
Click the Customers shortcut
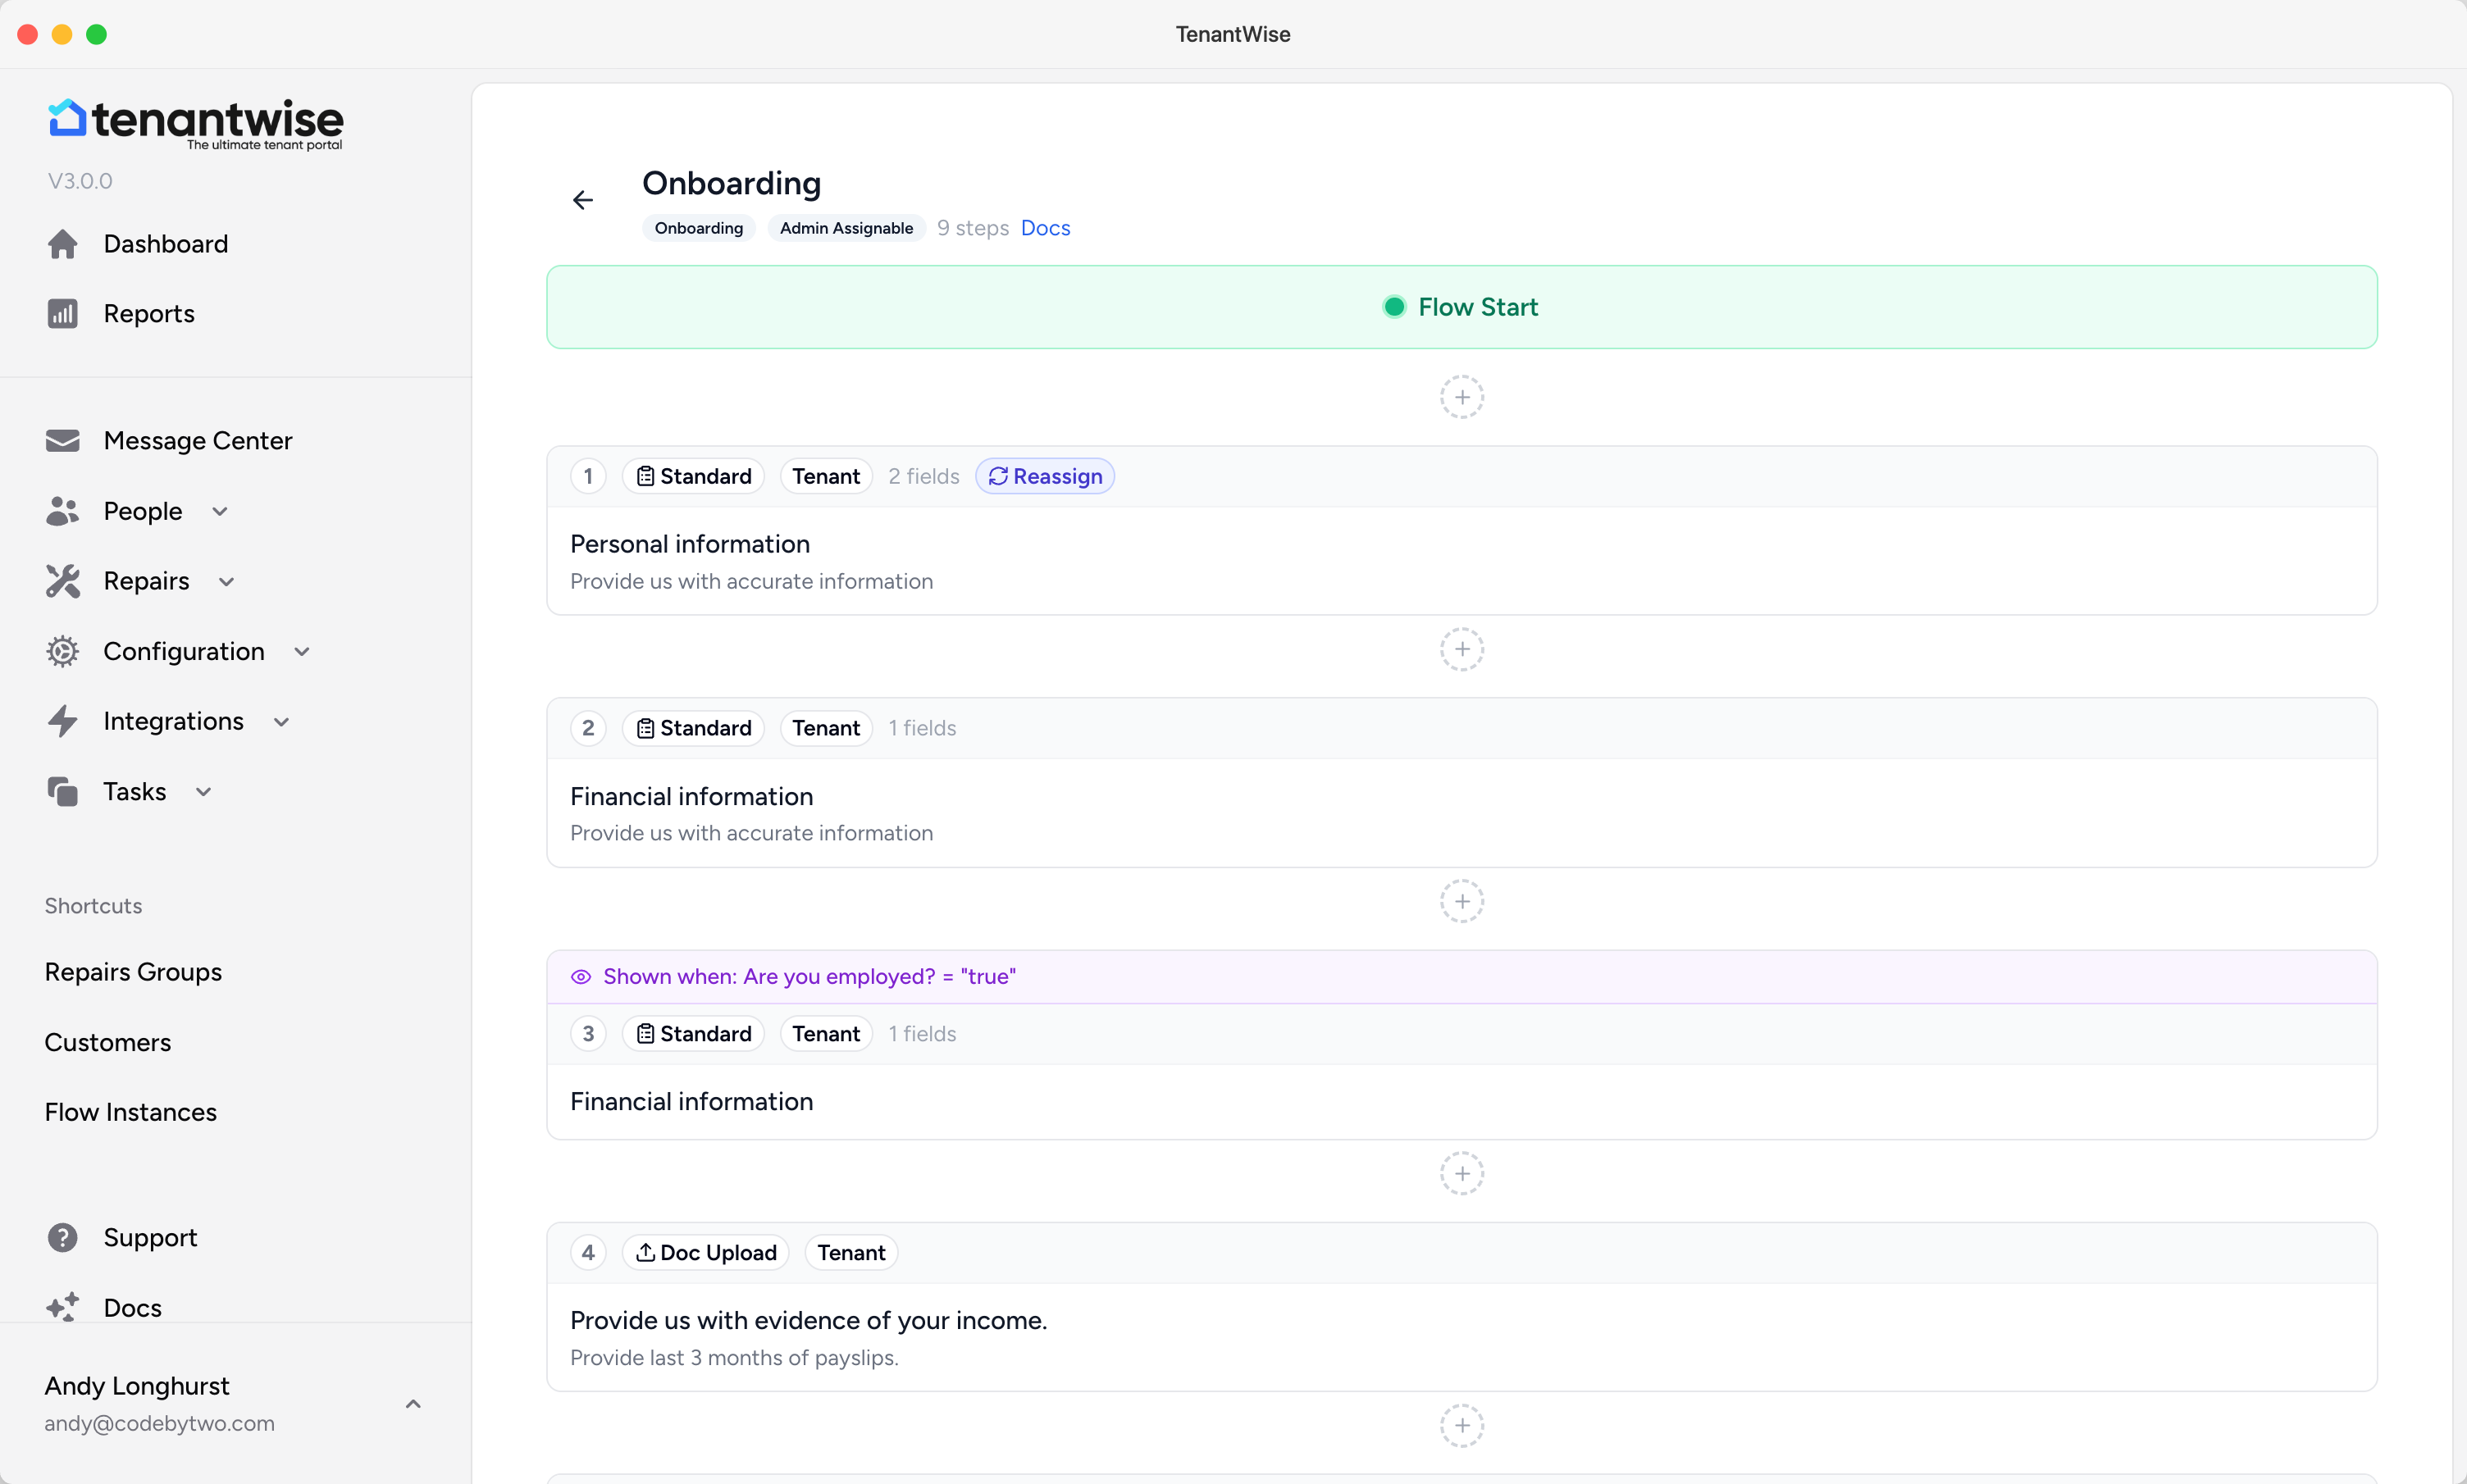(x=107, y=1042)
